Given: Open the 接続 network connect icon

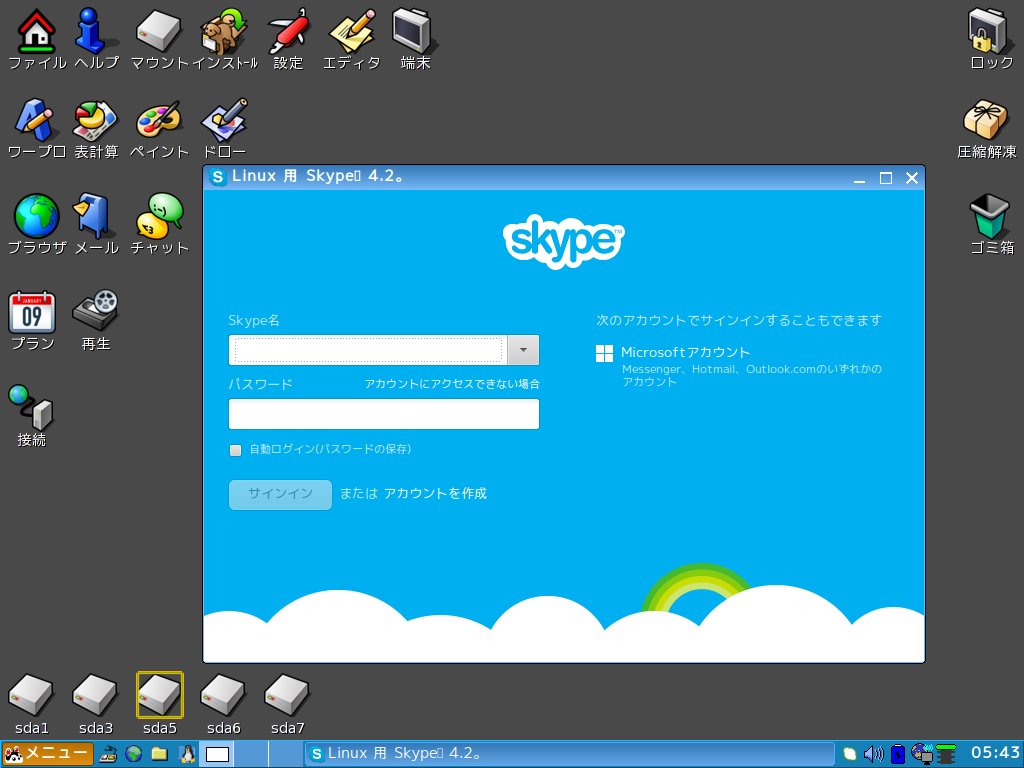Looking at the screenshot, I should (31, 407).
